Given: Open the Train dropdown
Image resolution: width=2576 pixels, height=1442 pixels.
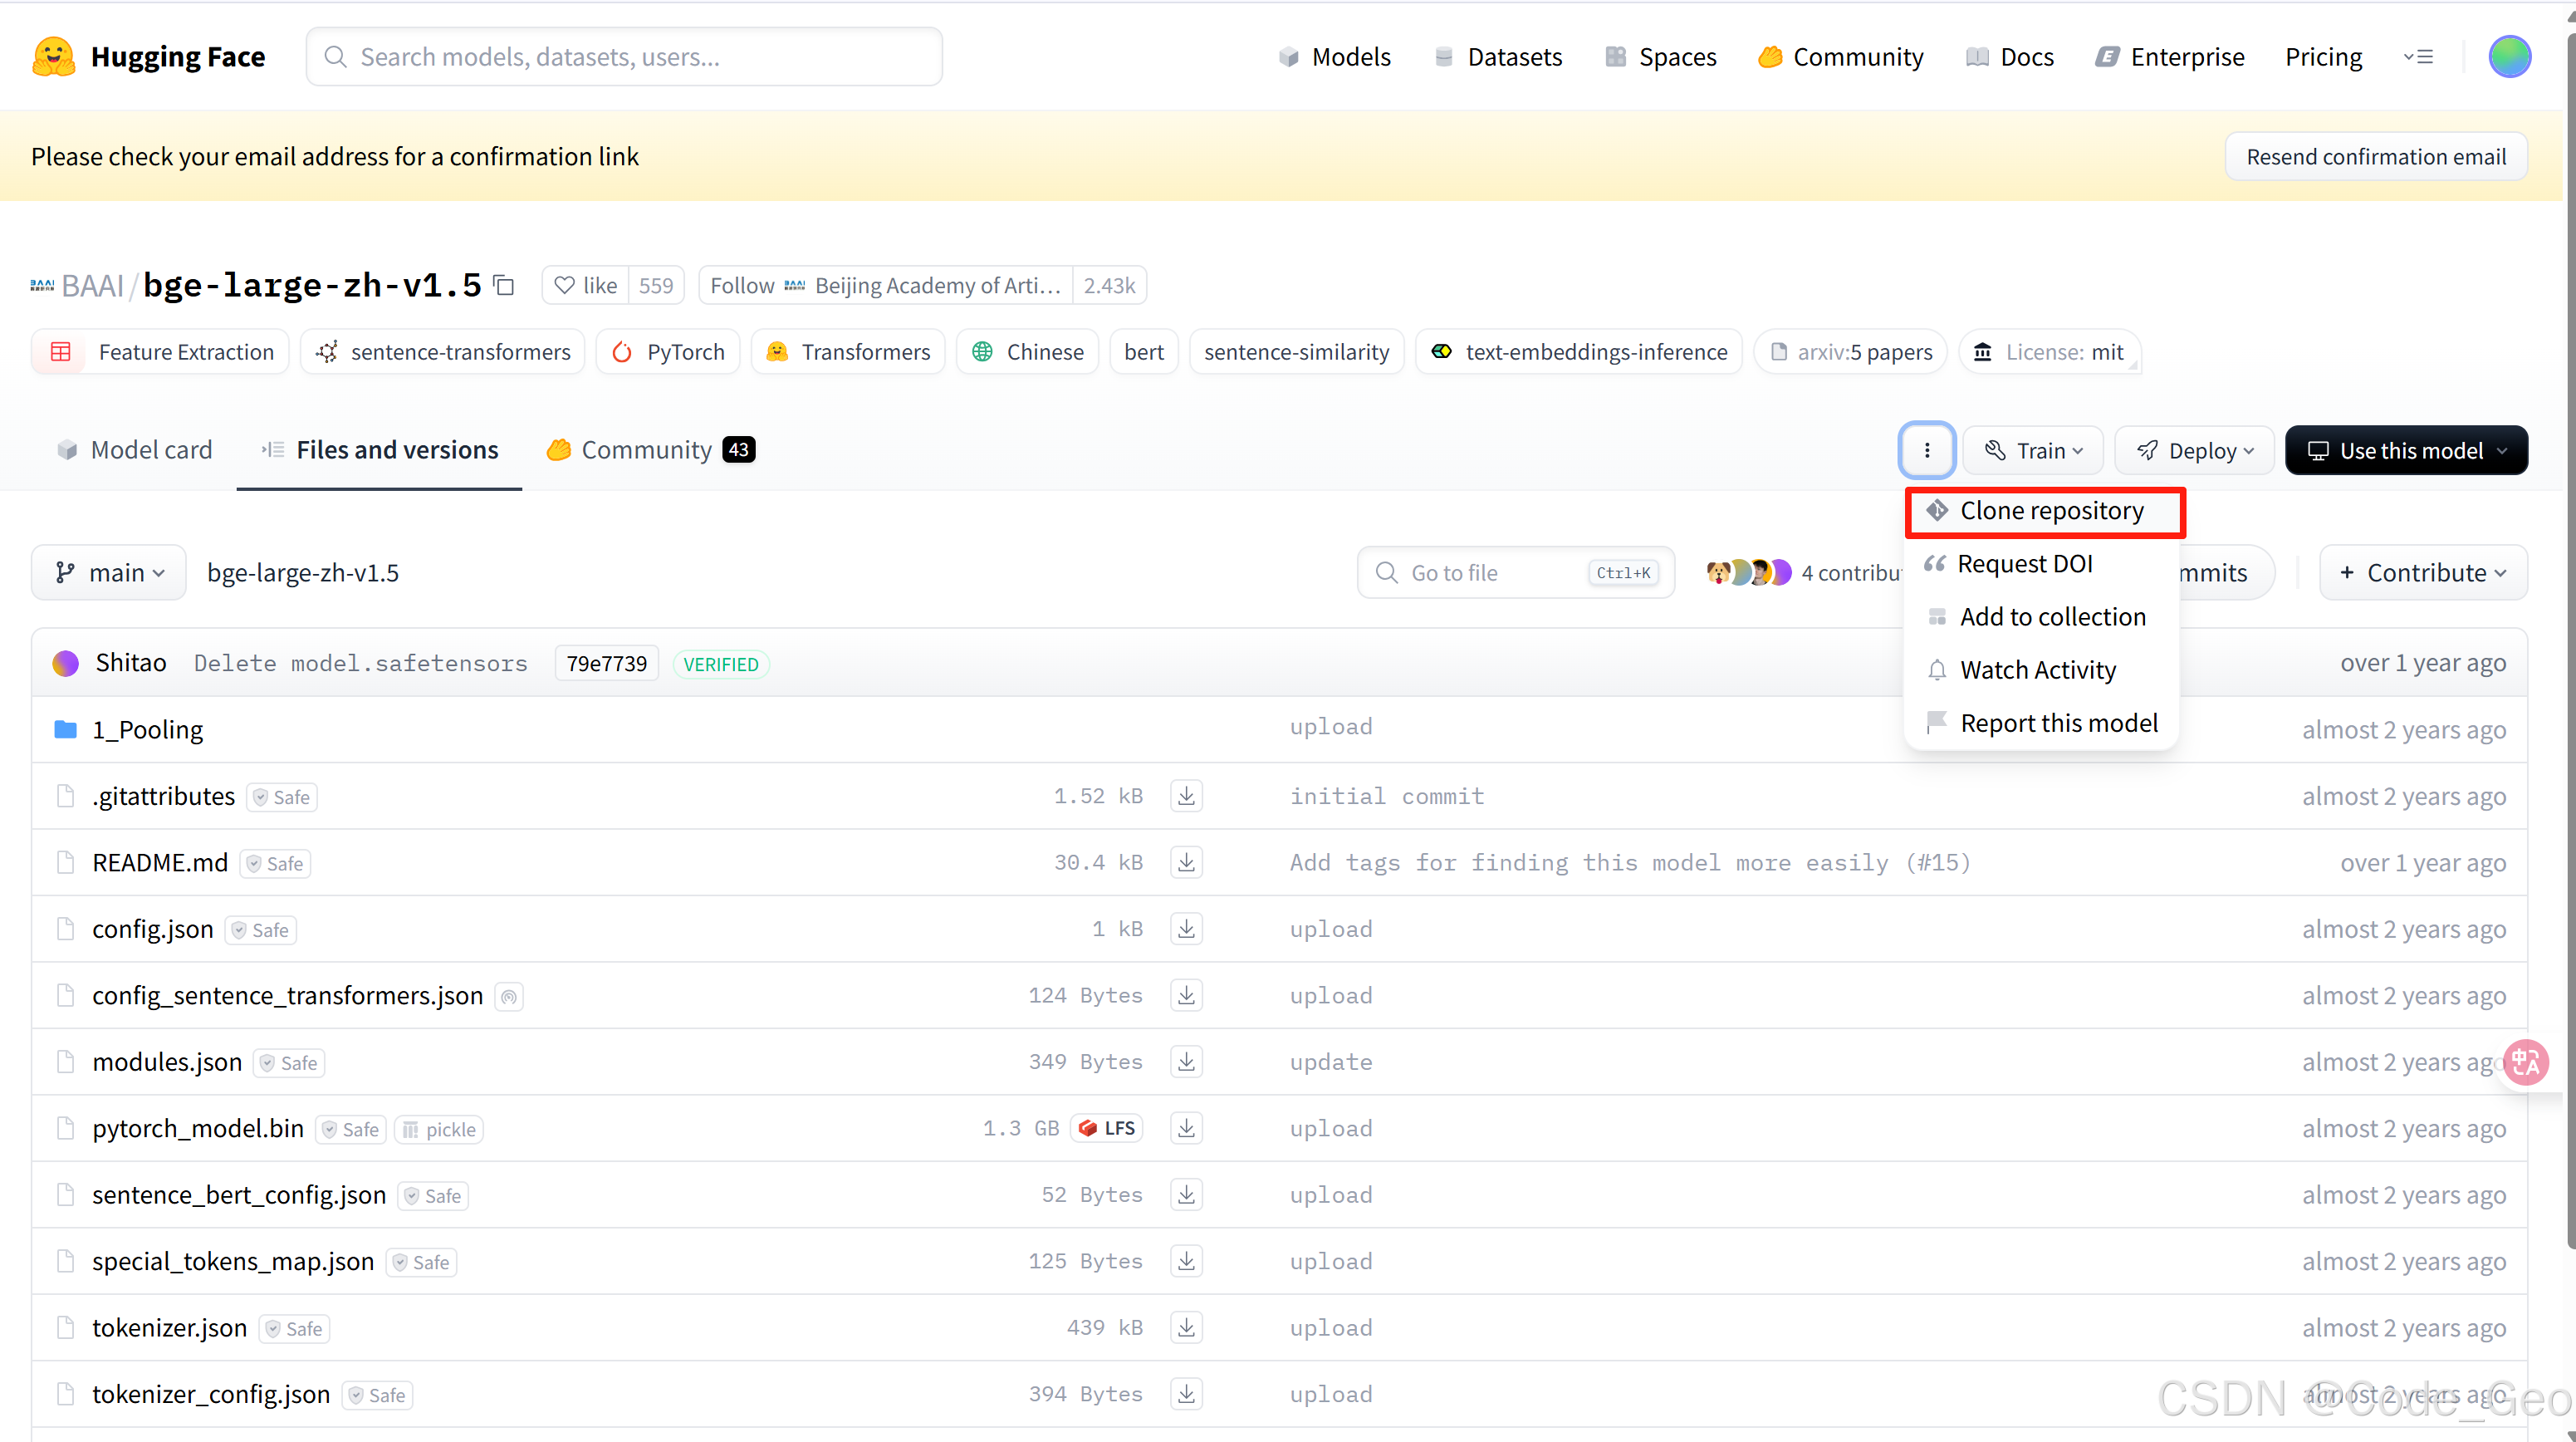Looking at the screenshot, I should [x=2034, y=451].
